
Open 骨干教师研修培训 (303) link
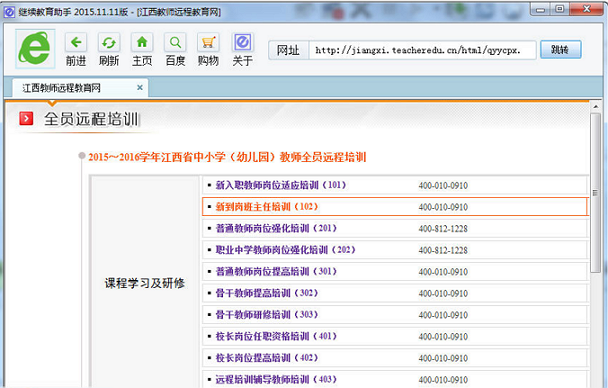pos(267,314)
